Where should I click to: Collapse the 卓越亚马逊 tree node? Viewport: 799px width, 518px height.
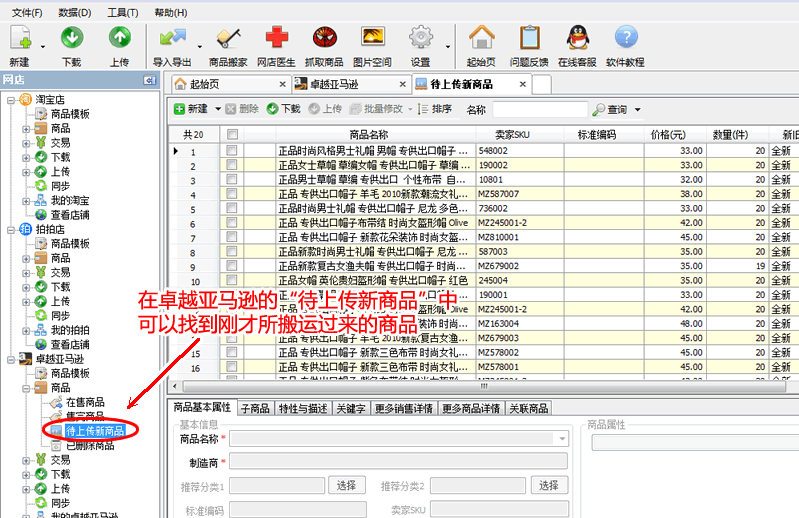coord(11,360)
